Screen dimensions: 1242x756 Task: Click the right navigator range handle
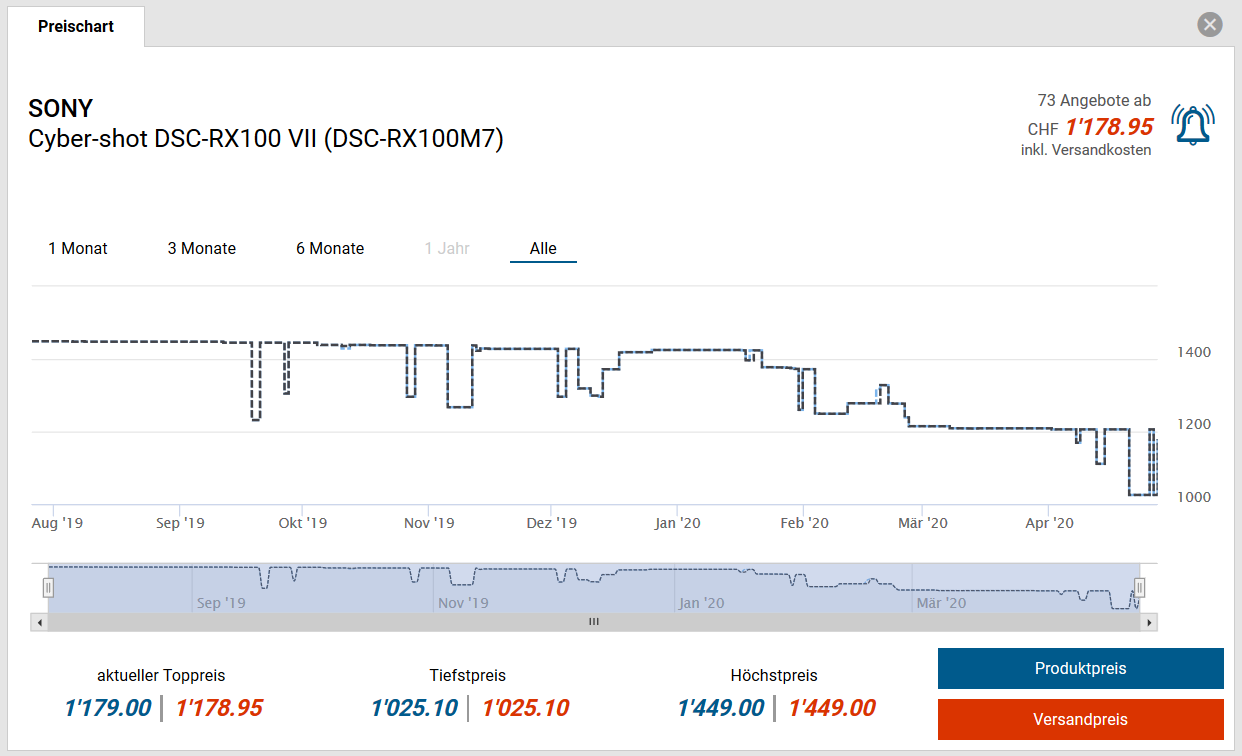[1139, 588]
